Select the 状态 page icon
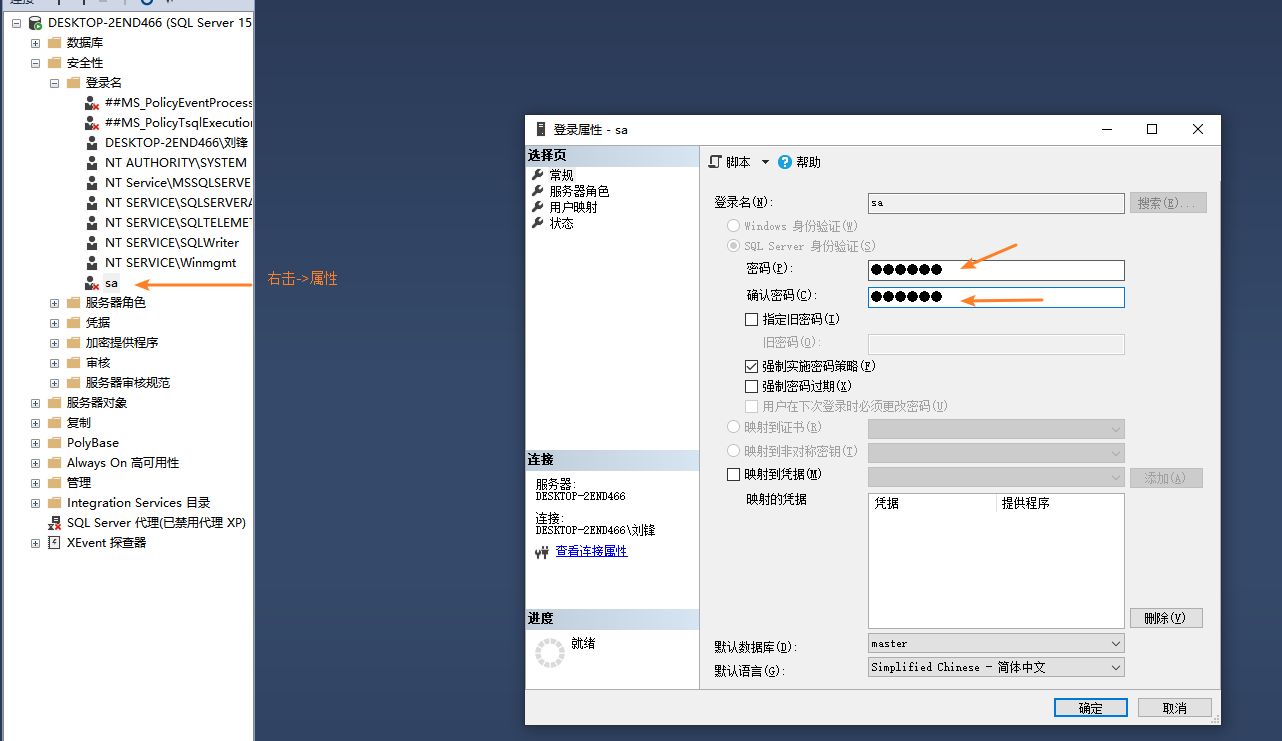This screenshot has height=741, width=1282. pos(538,222)
